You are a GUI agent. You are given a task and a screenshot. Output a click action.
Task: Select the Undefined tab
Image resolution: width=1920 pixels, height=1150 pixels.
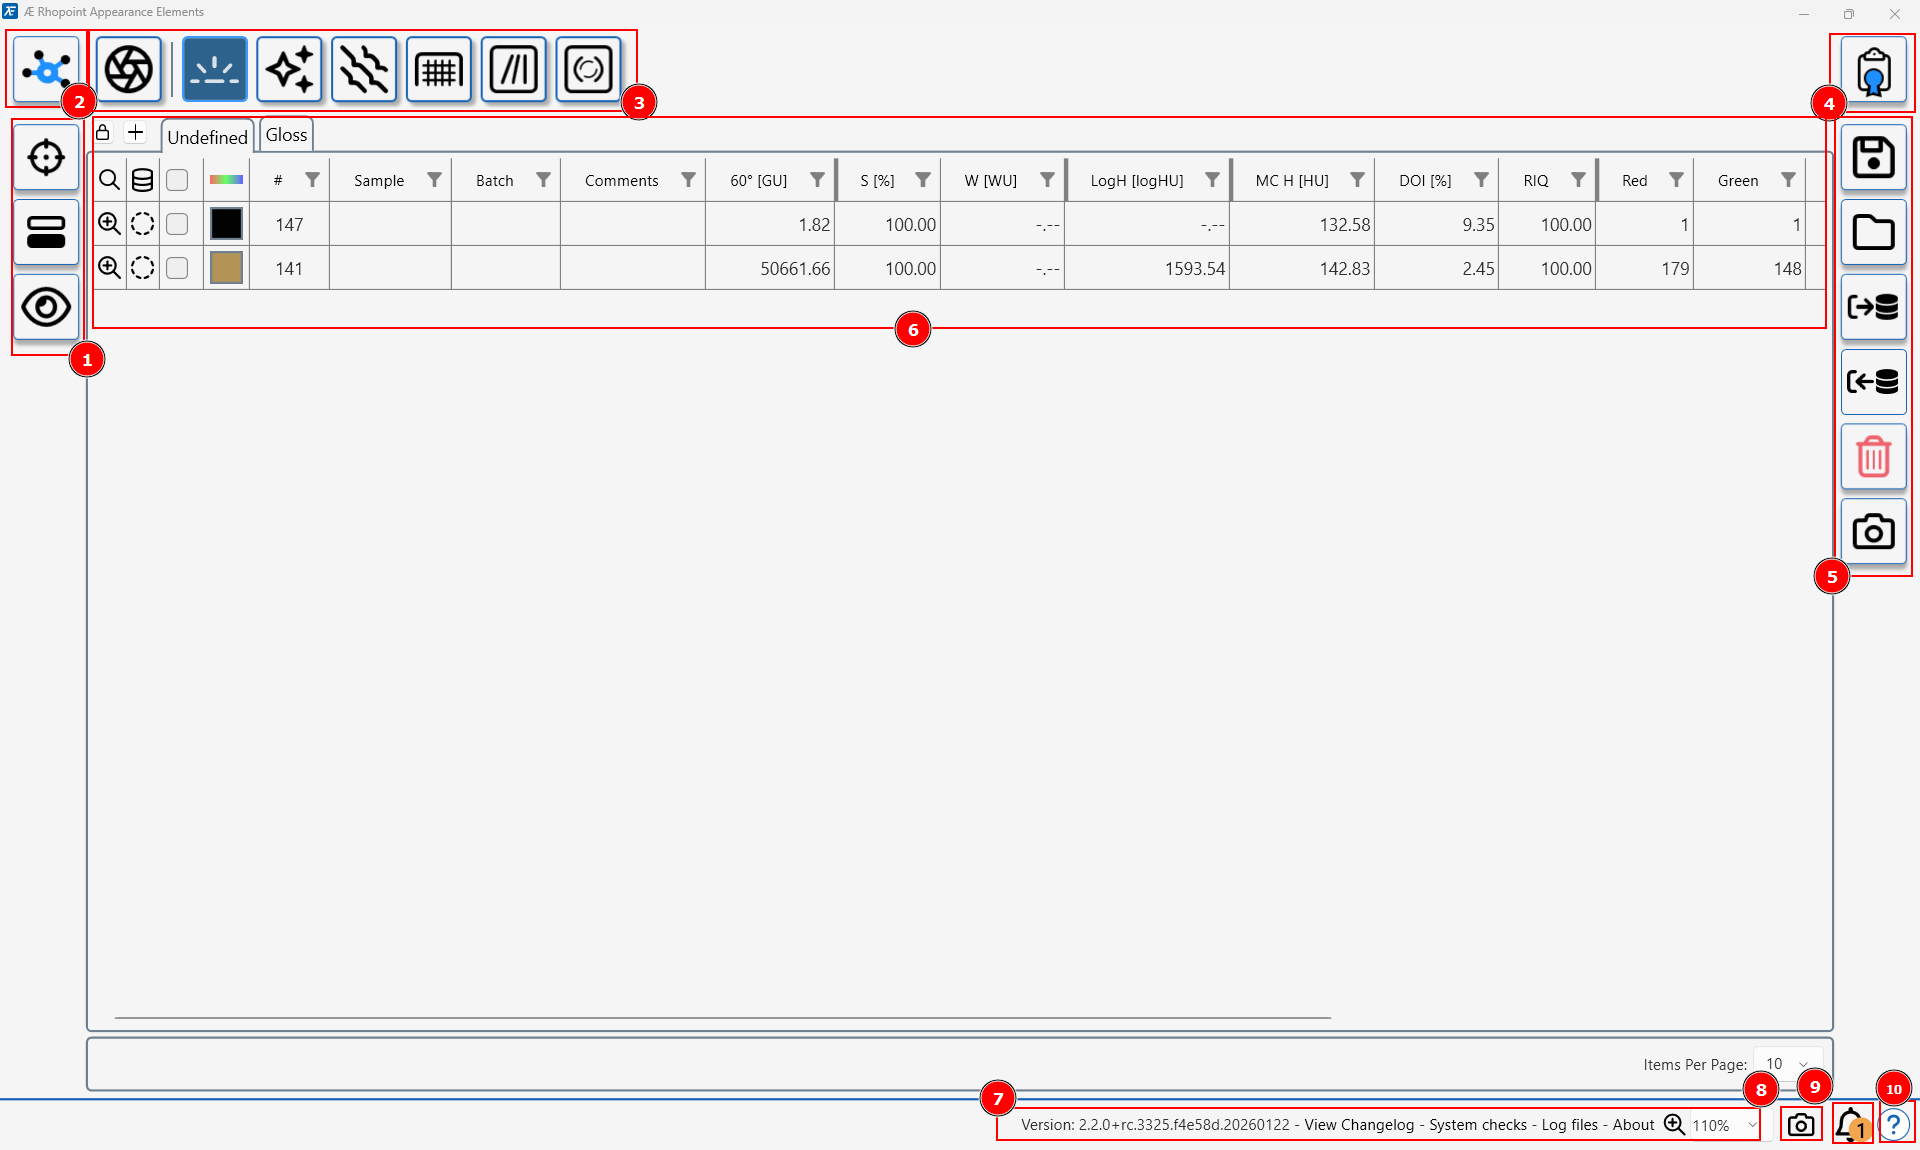207,137
